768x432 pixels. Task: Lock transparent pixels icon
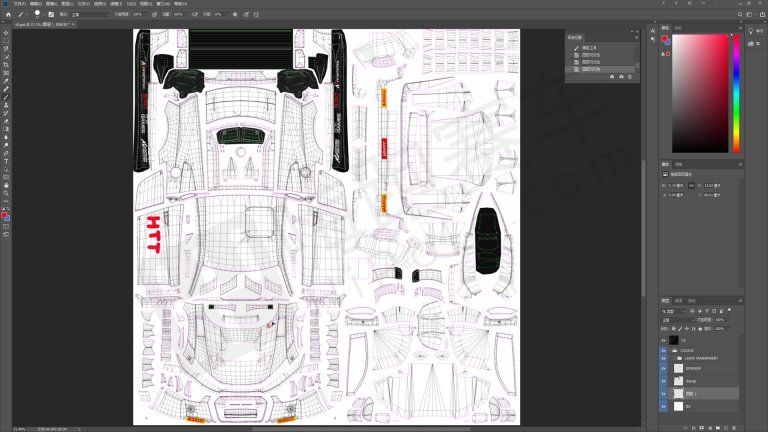673,329
